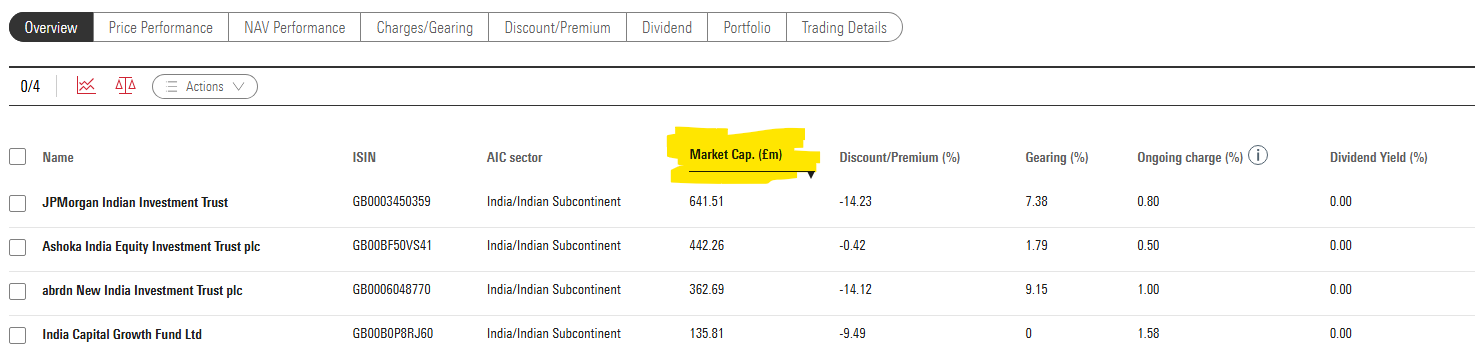
Task: Select the Overview tab
Action: [x=51, y=27]
